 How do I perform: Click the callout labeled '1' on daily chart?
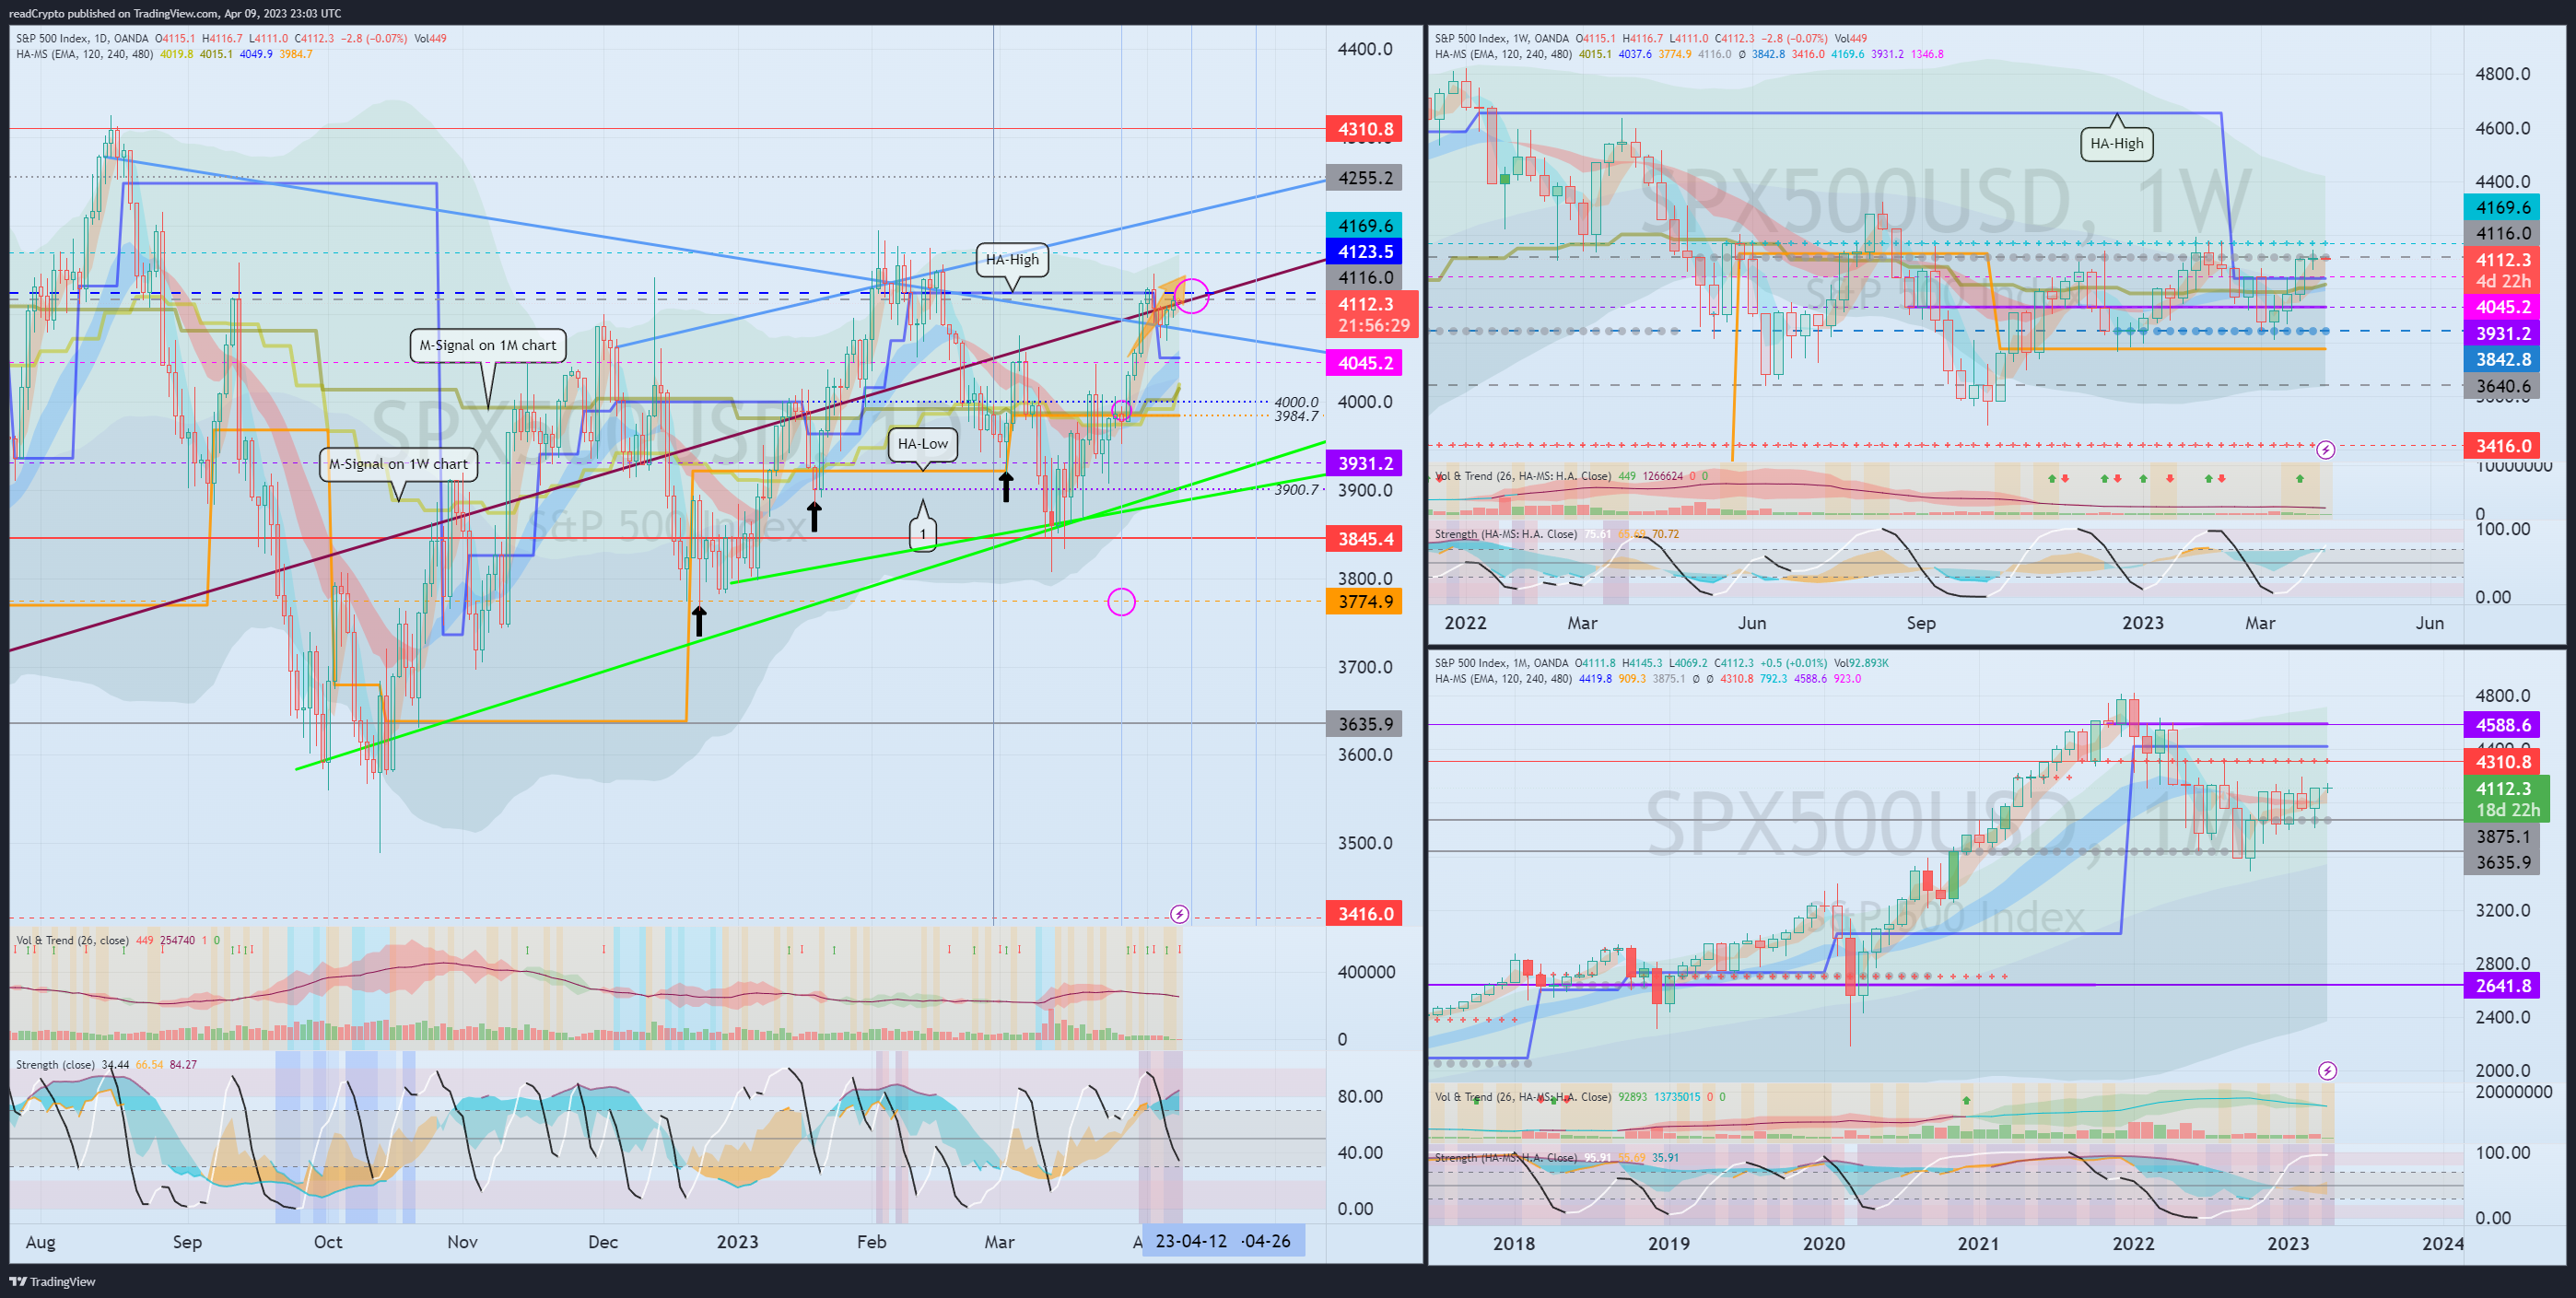pos(922,533)
